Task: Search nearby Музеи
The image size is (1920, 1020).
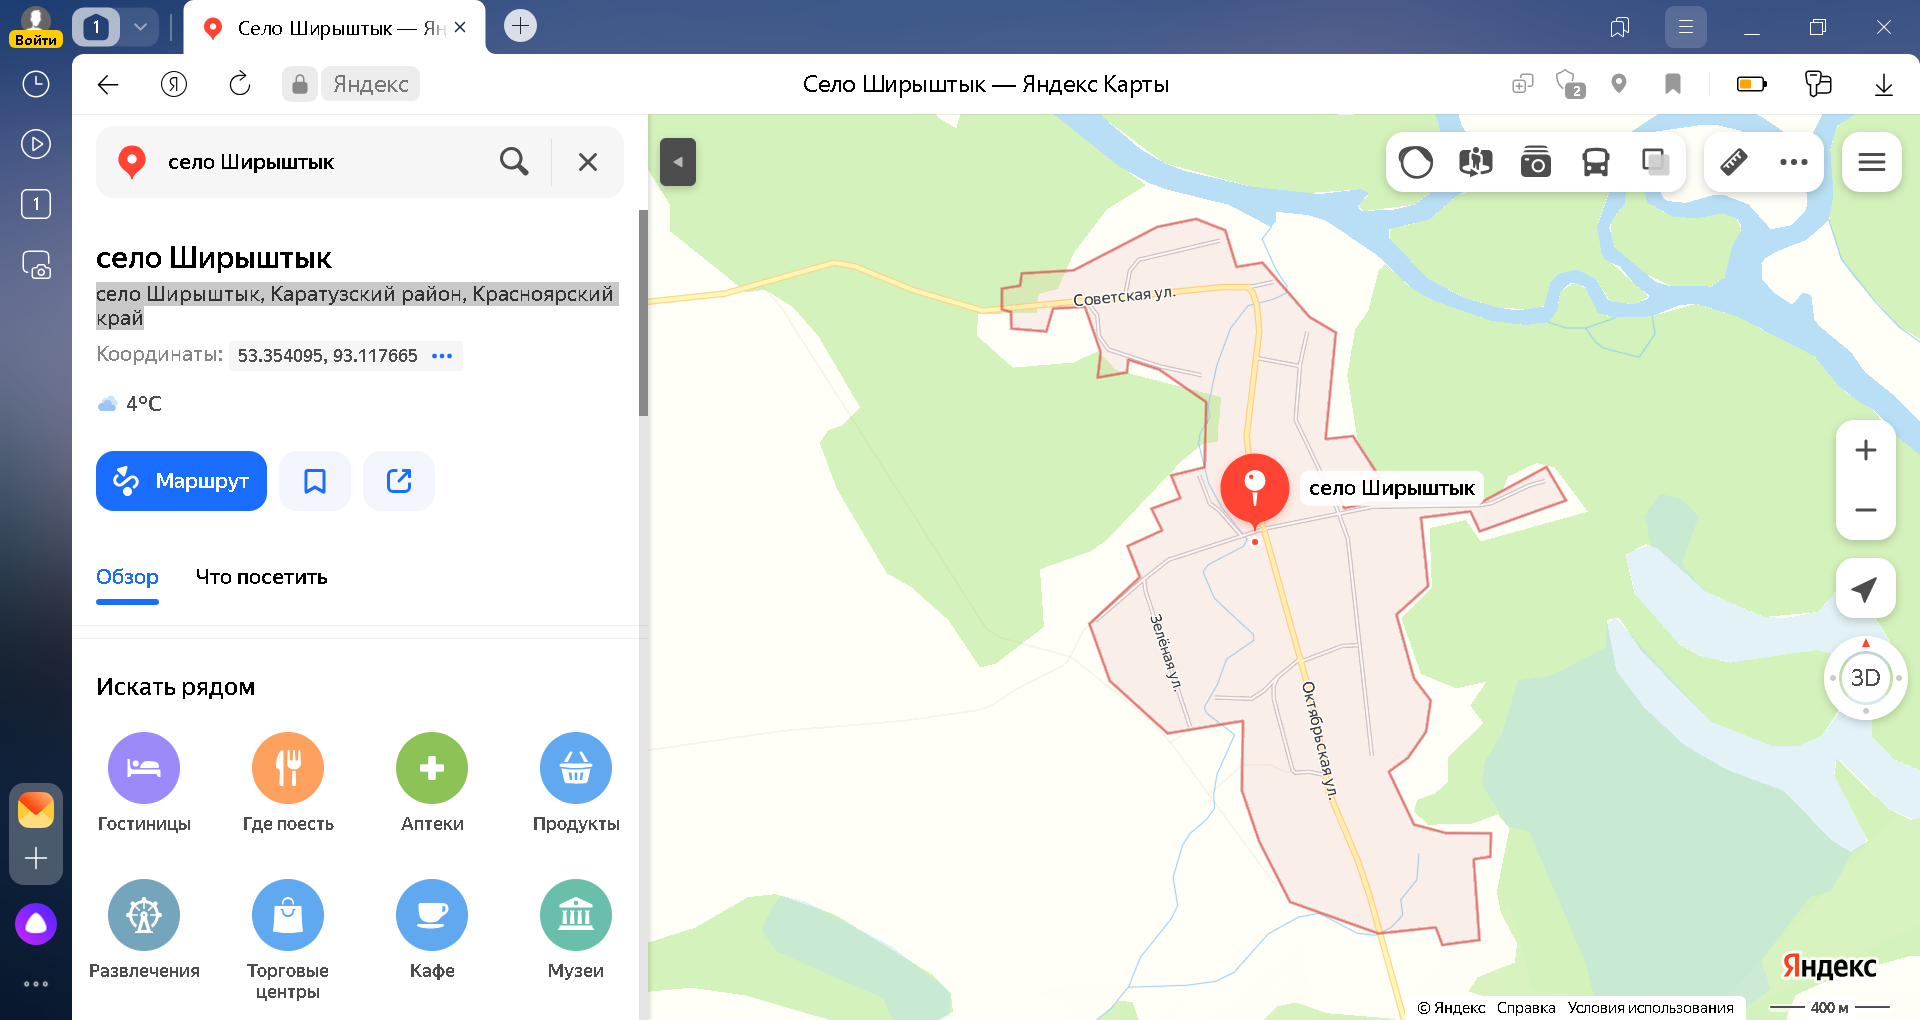Action: pyautogui.click(x=576, y=930)
